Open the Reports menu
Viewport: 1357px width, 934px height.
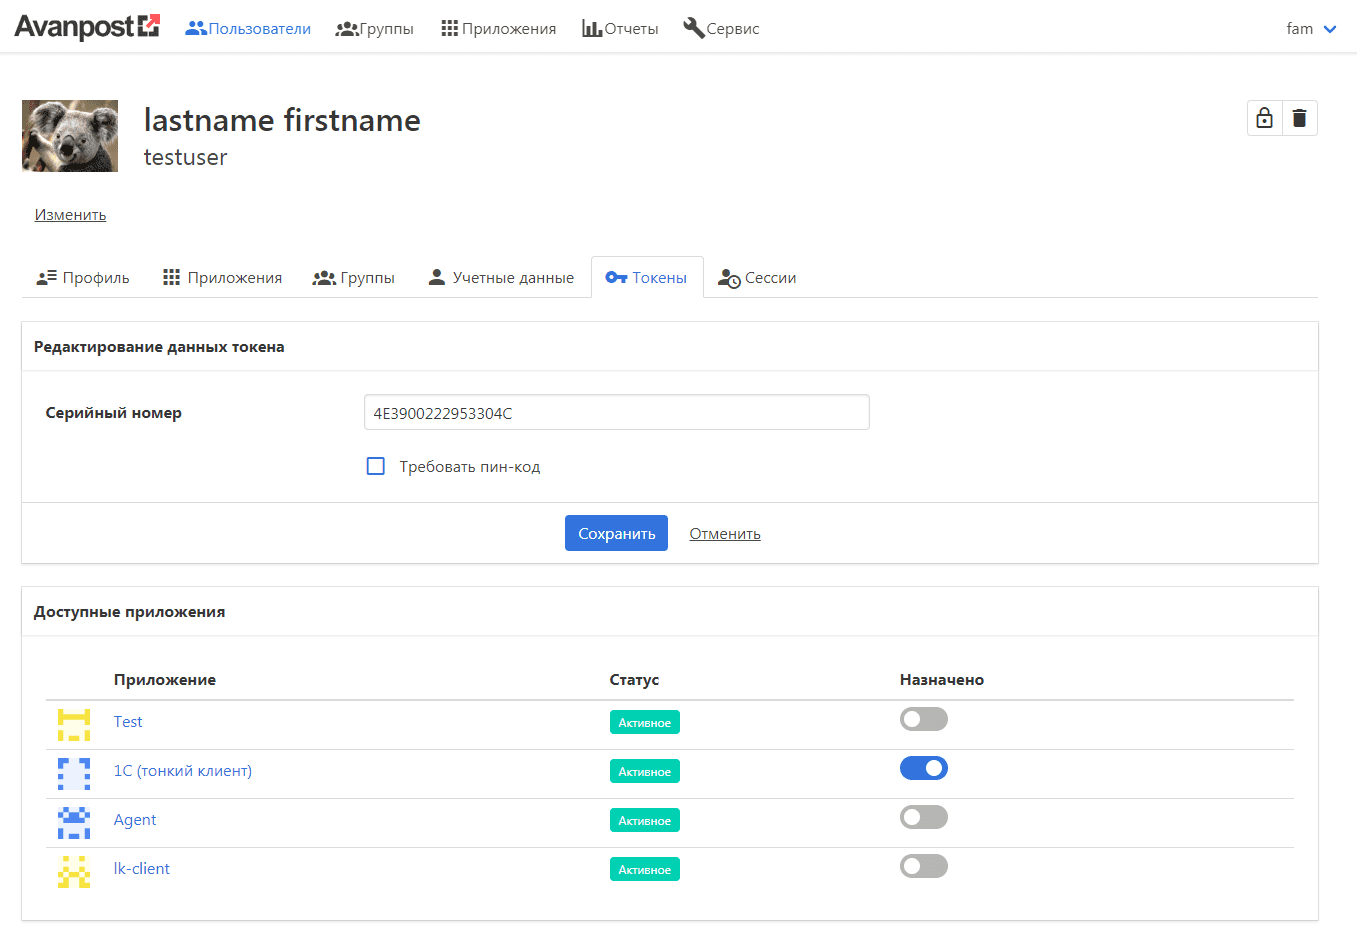tap(620, 29)
